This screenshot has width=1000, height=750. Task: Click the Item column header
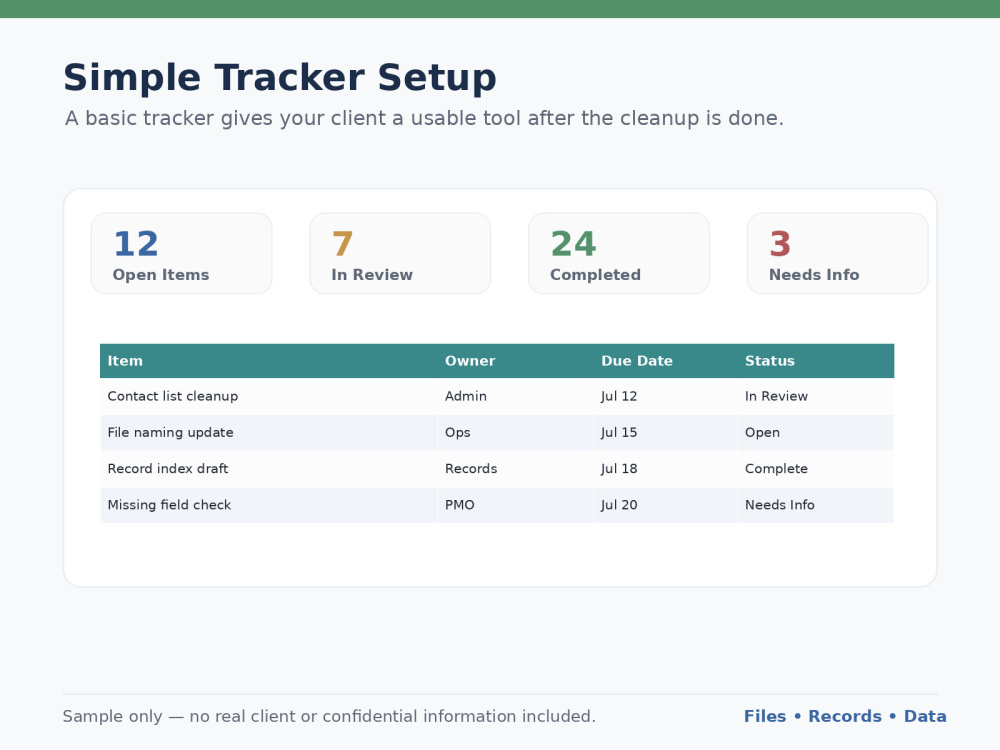tap(268, 361)
